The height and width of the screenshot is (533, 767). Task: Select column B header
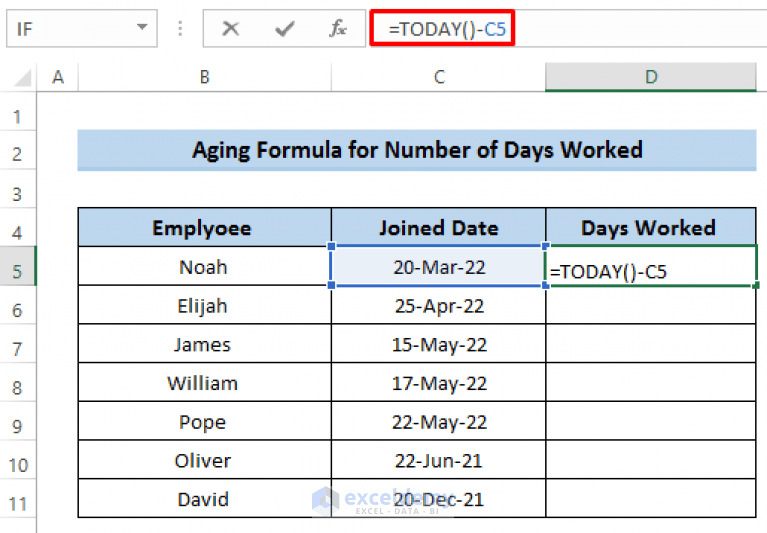204,77
